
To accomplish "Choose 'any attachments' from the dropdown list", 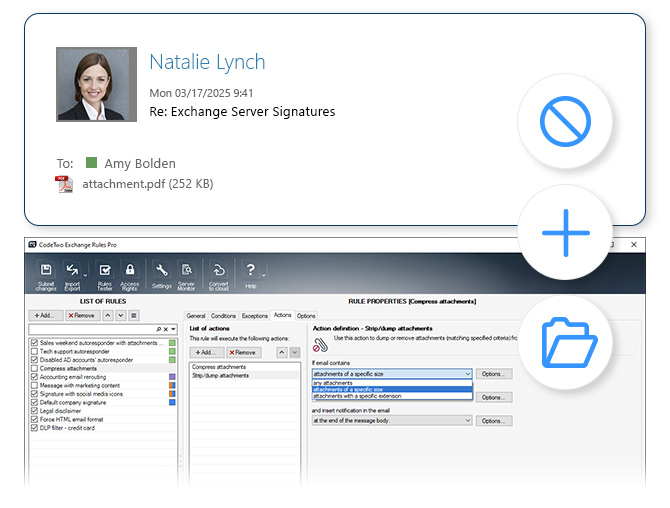I will pos(392,383).
